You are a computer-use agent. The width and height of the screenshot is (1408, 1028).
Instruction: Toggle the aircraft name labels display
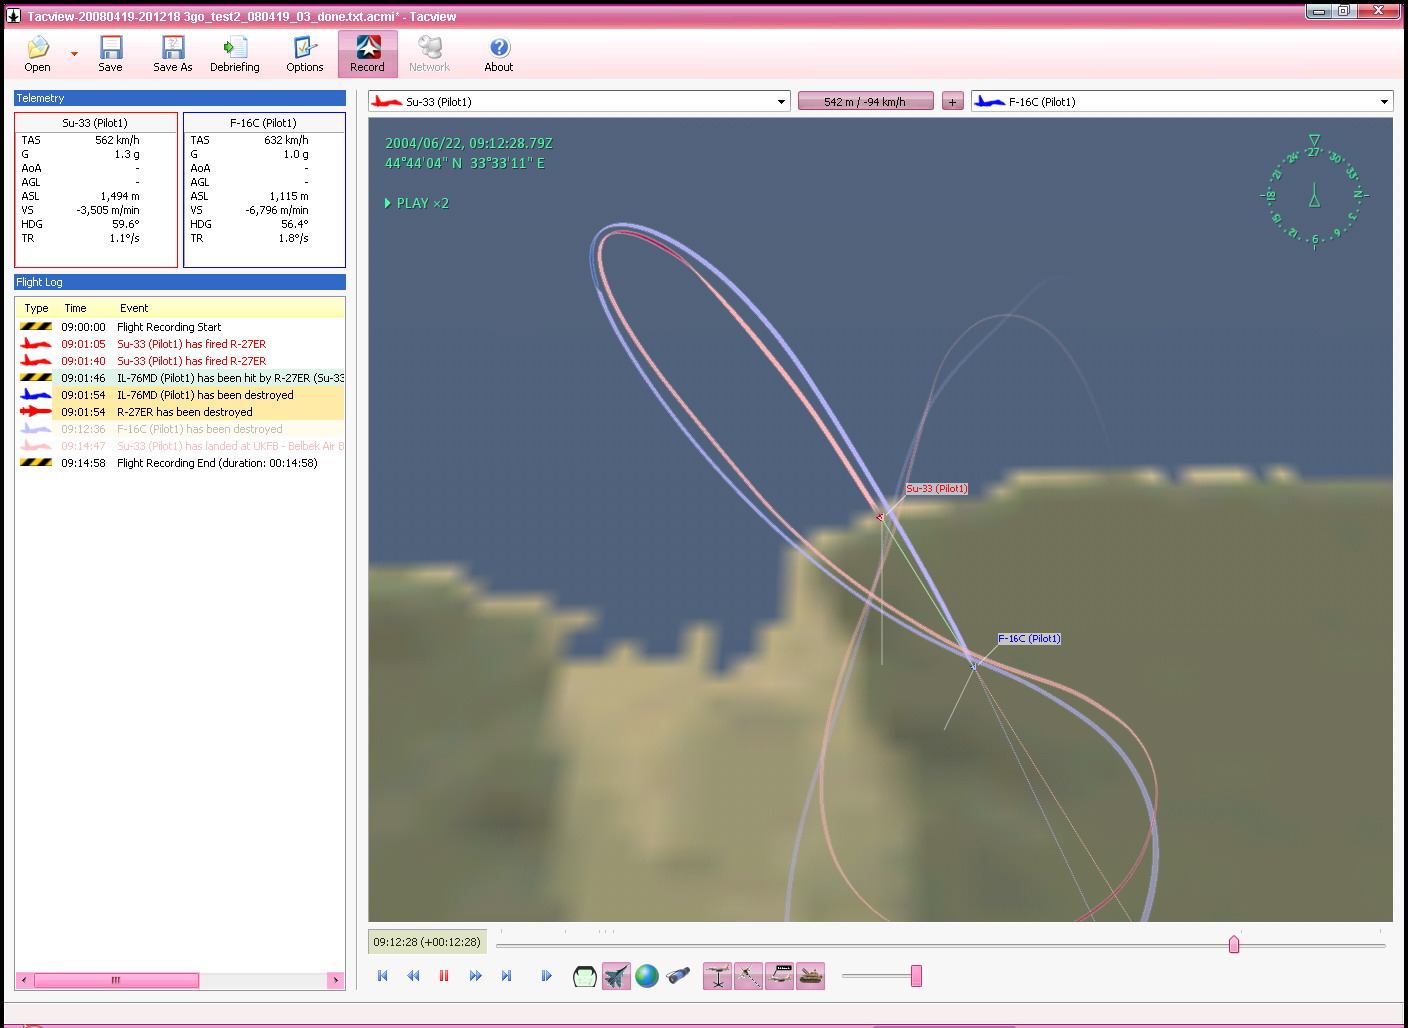[780, 976]
